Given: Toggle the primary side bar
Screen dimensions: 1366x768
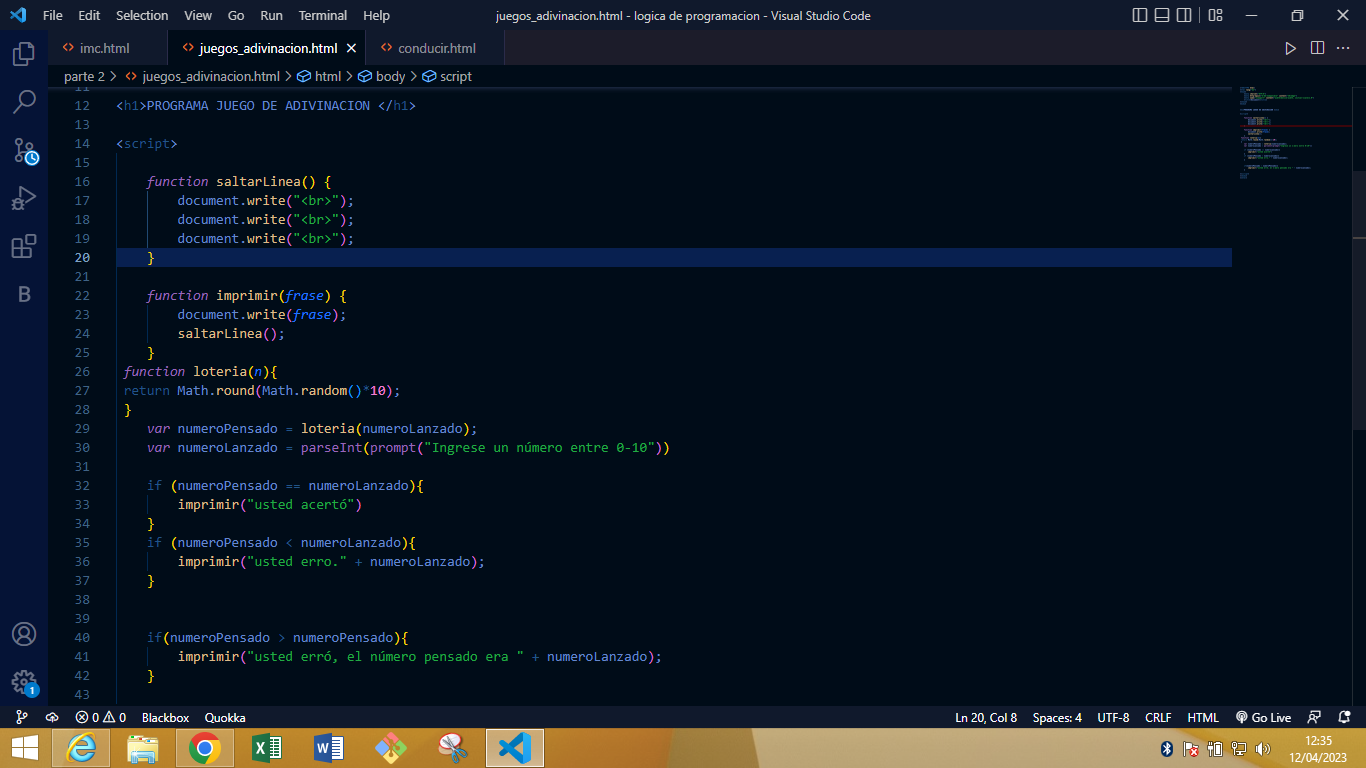Looking at the screenshot, I should [1140, 15].
